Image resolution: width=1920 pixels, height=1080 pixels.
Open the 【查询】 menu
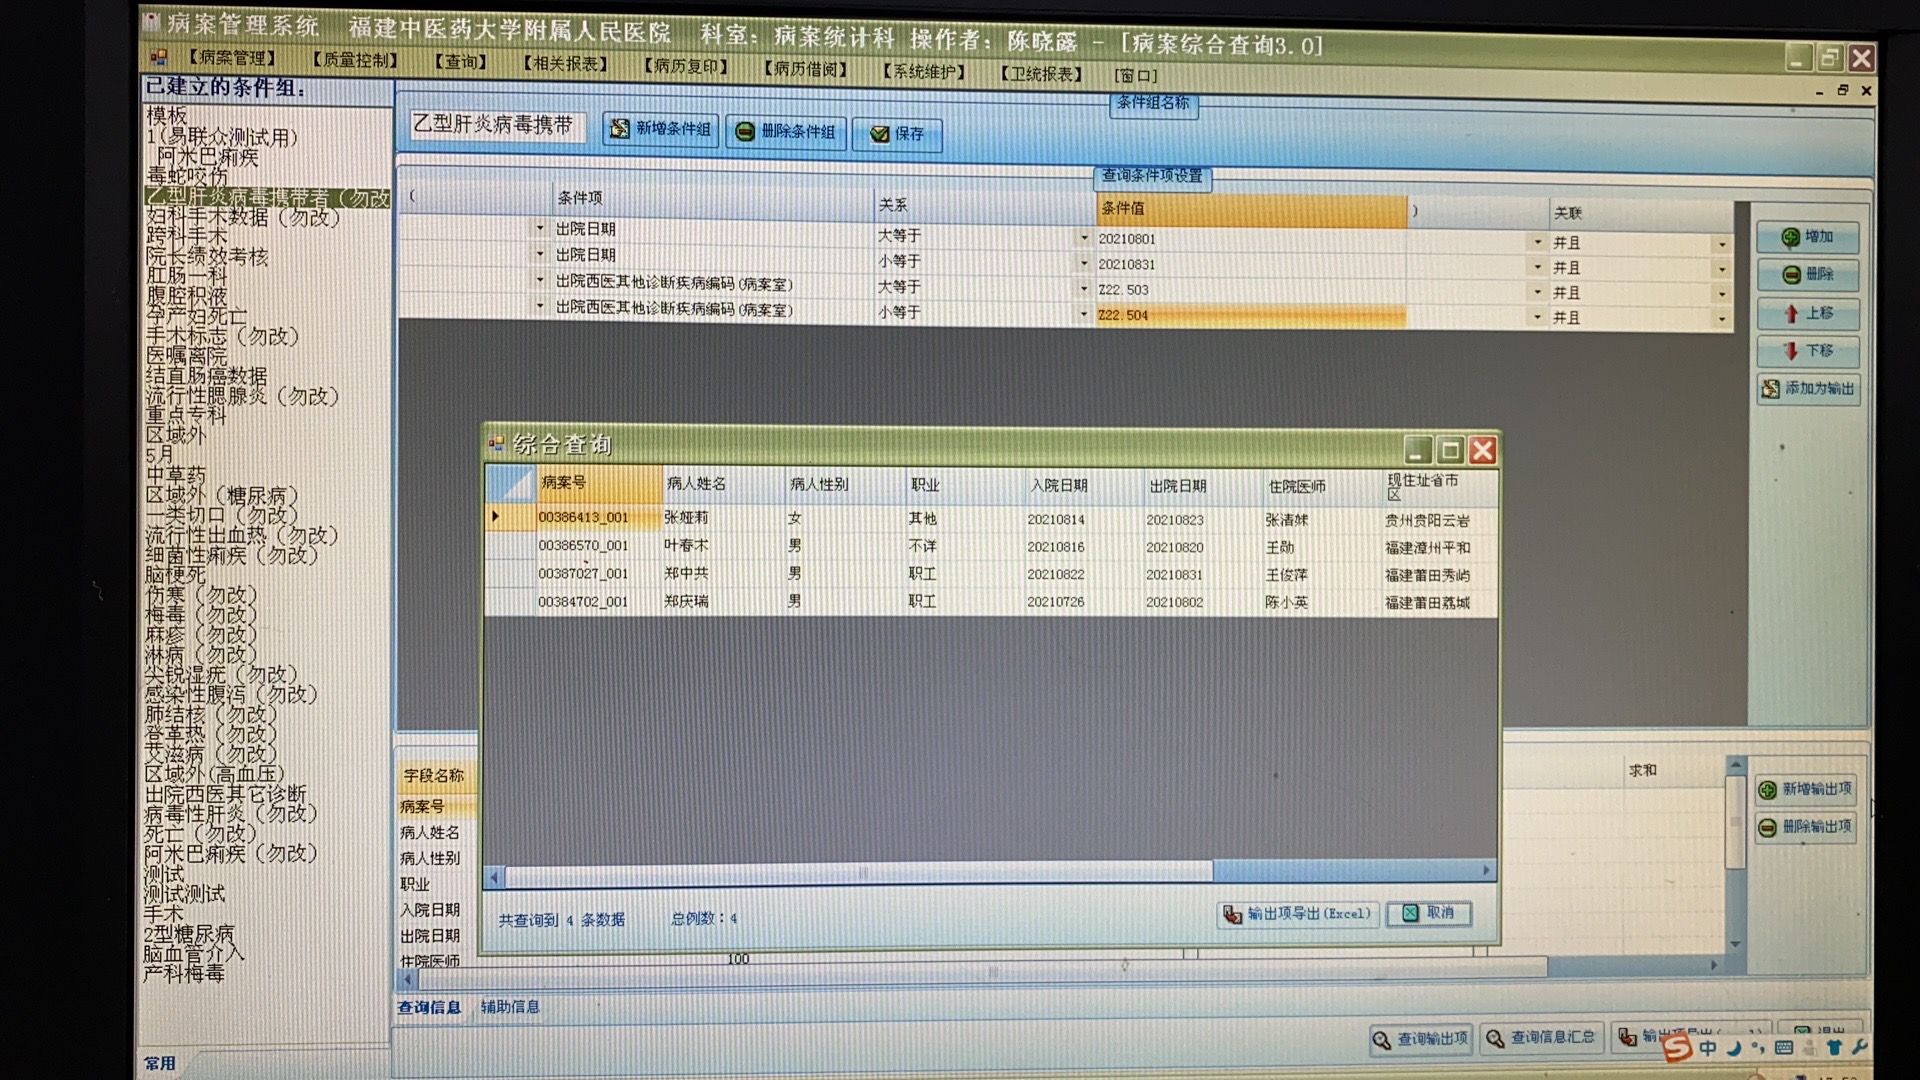(460, 62)
